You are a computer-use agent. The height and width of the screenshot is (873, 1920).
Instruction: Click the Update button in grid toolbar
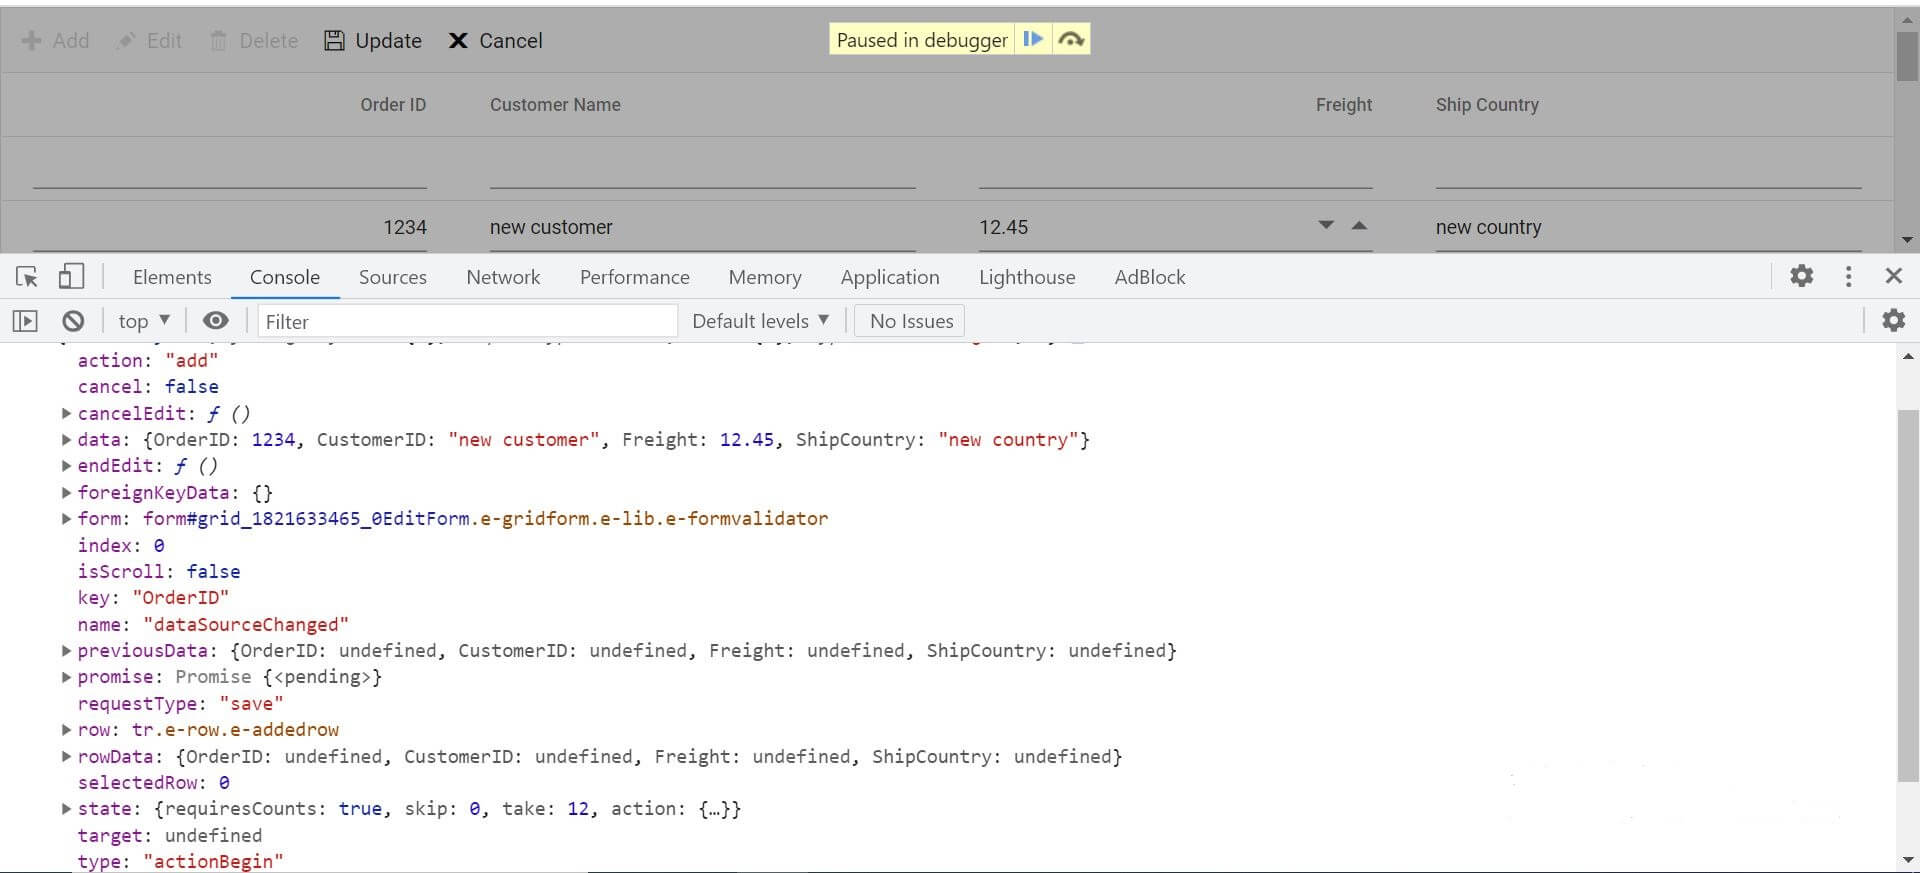[373, 41]
